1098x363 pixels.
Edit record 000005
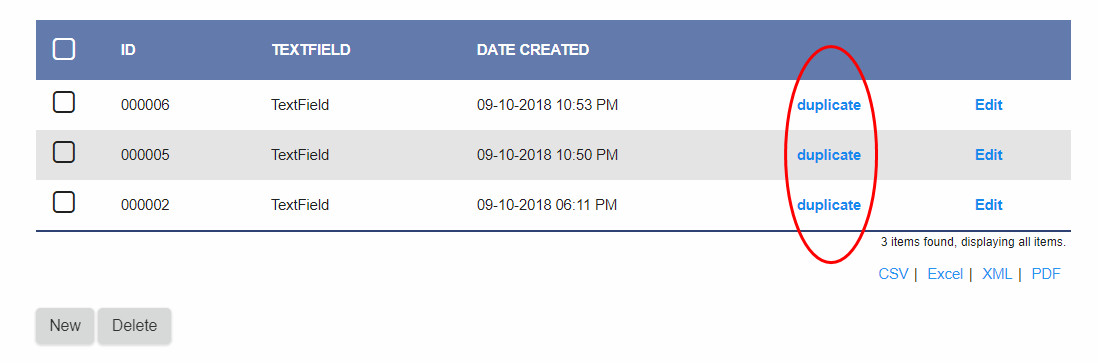pos(989,155)
